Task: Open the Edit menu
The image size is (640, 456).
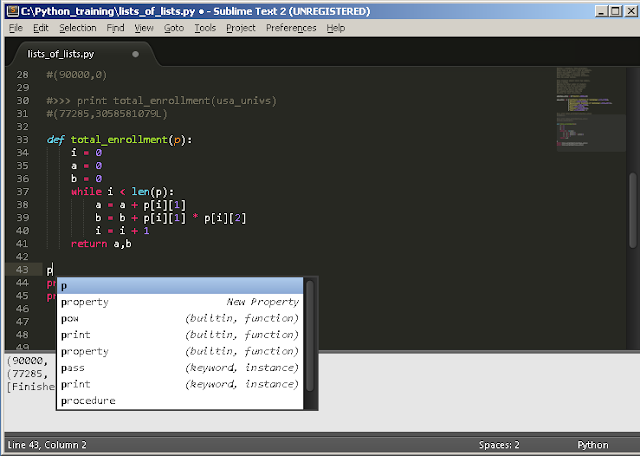Action: 41,28
